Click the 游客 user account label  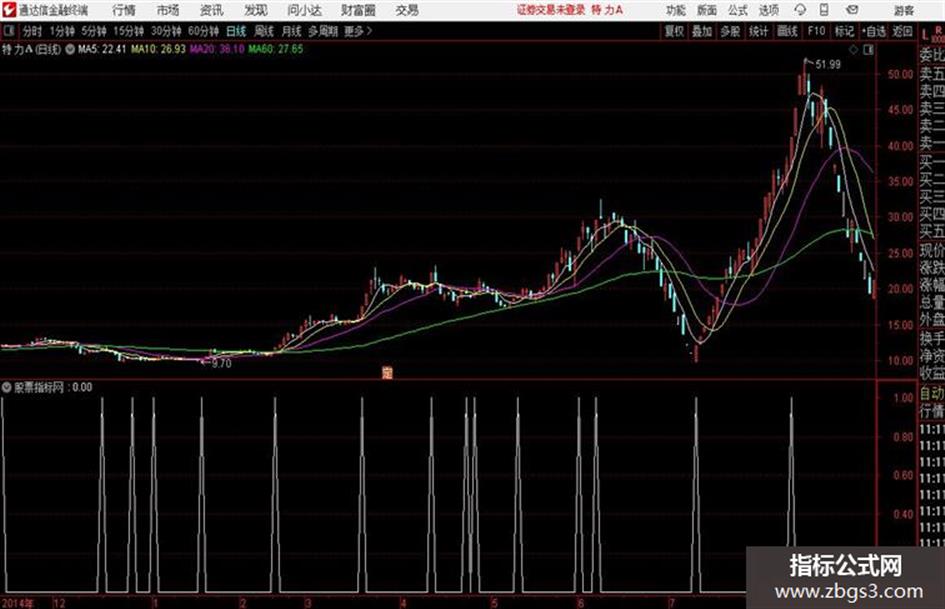(903, 10)
